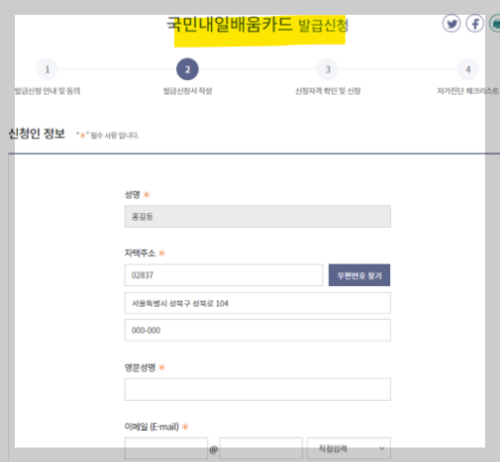Click the email domain field after @

pyautogui.click(x=261, y=449)
